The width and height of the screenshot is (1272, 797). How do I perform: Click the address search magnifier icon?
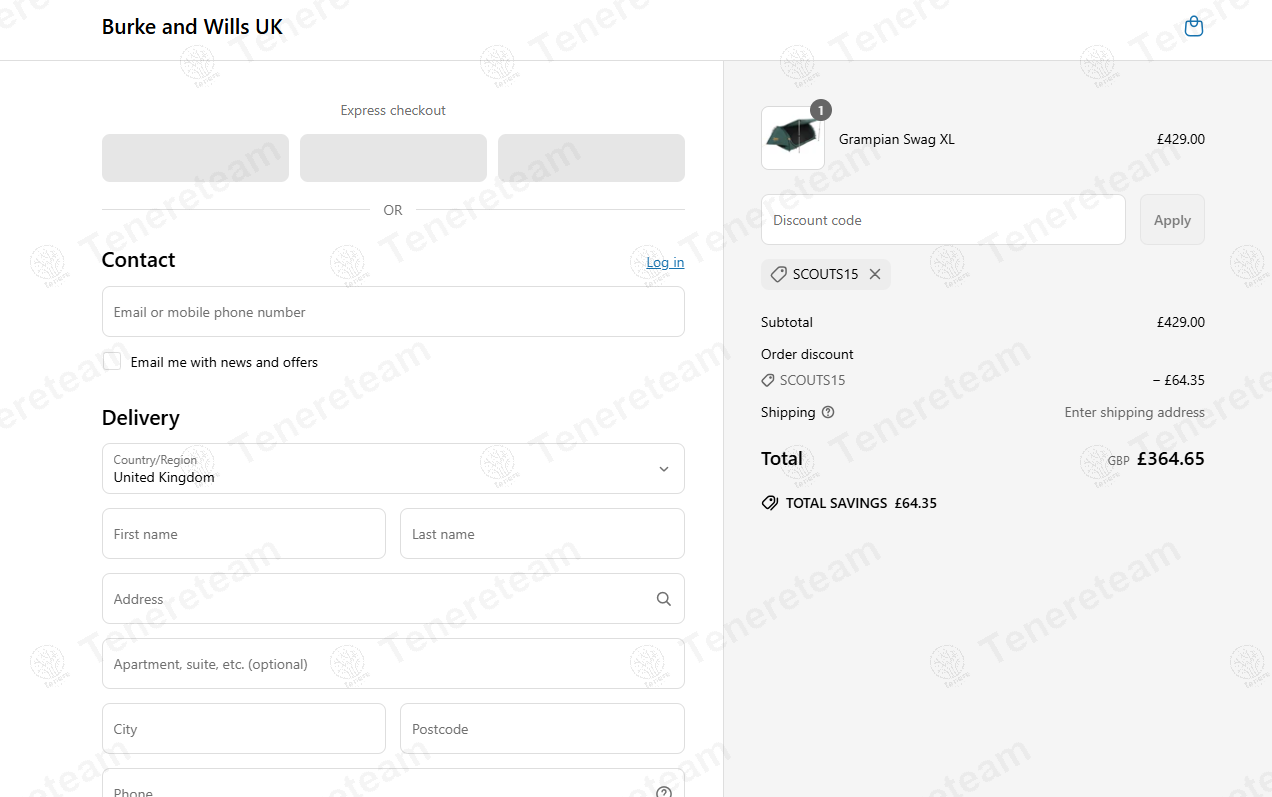click(x=664, y=599)
